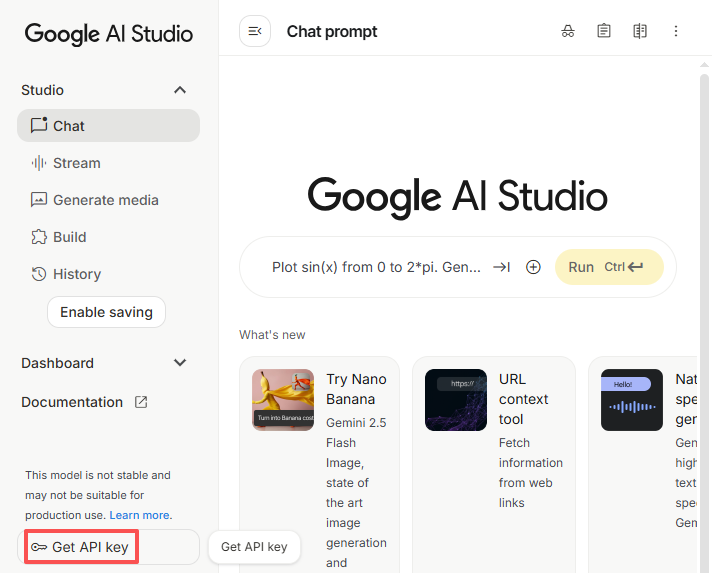Viewport: 712px width, 573px height.
Task: Open the URL context tool card thumbnail
Action: [x=456, y=400]
